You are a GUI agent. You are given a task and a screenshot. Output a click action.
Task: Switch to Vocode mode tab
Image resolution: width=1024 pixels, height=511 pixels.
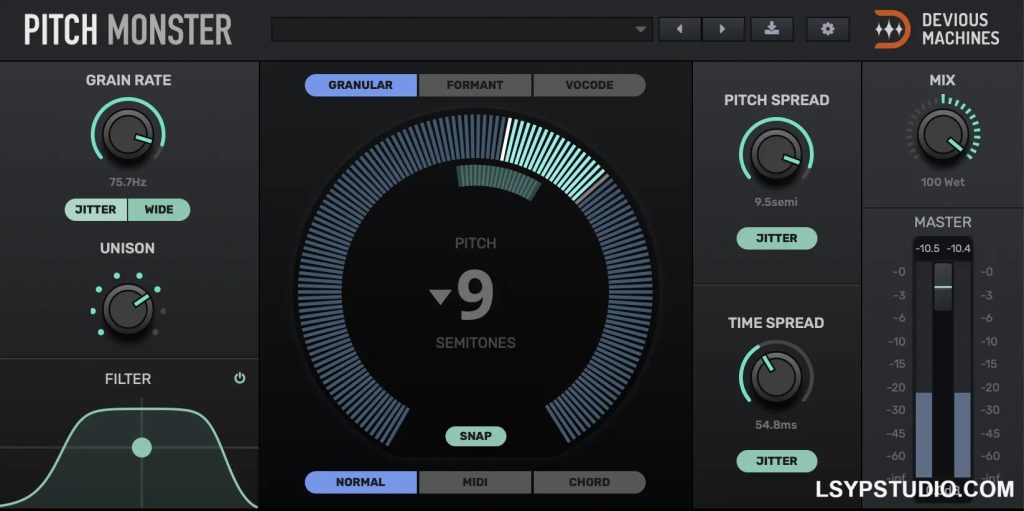click(589, 85)
